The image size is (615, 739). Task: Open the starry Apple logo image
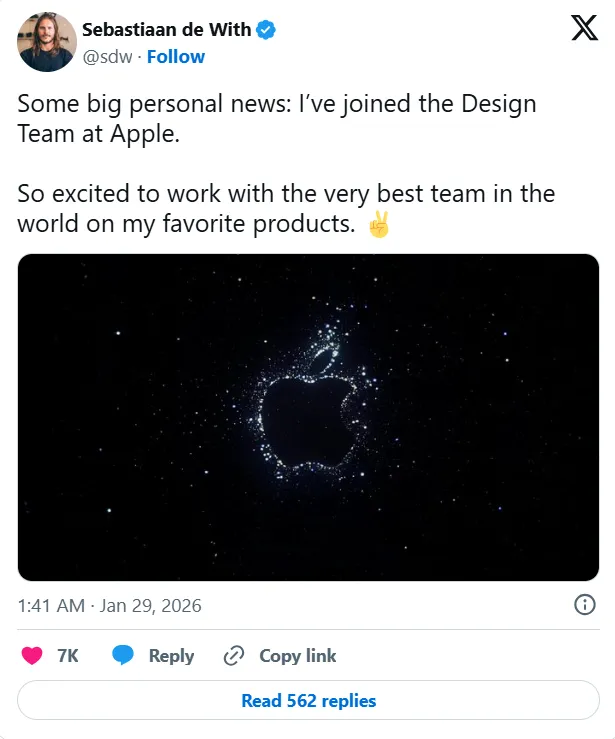pyautogui.click(x=308, y=418)
